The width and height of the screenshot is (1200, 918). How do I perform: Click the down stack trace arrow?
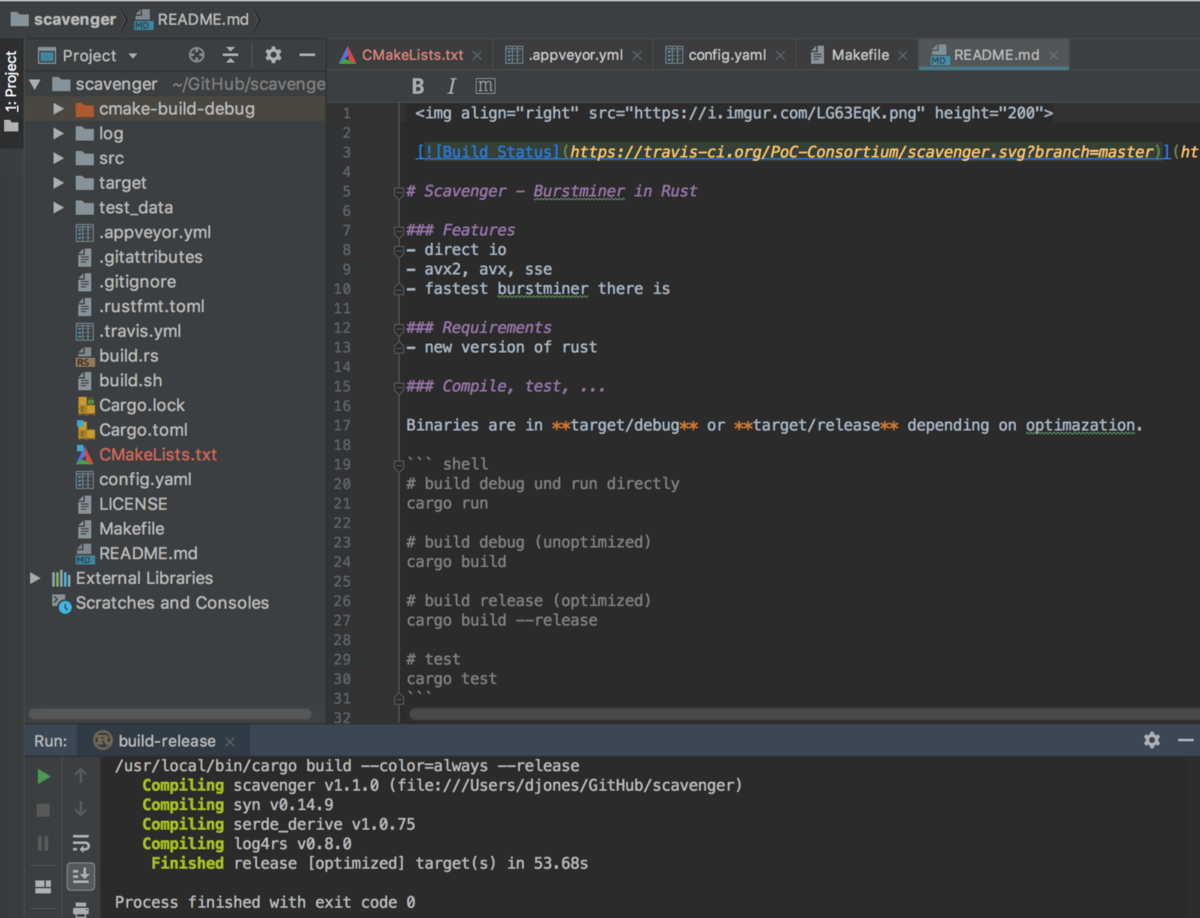81,810
